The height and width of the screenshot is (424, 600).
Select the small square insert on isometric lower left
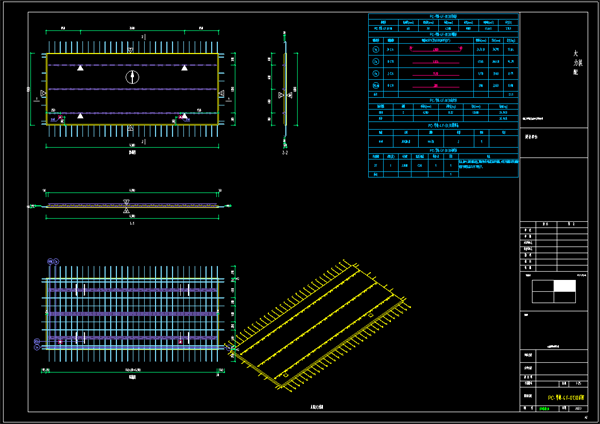(x=285, y=375)
